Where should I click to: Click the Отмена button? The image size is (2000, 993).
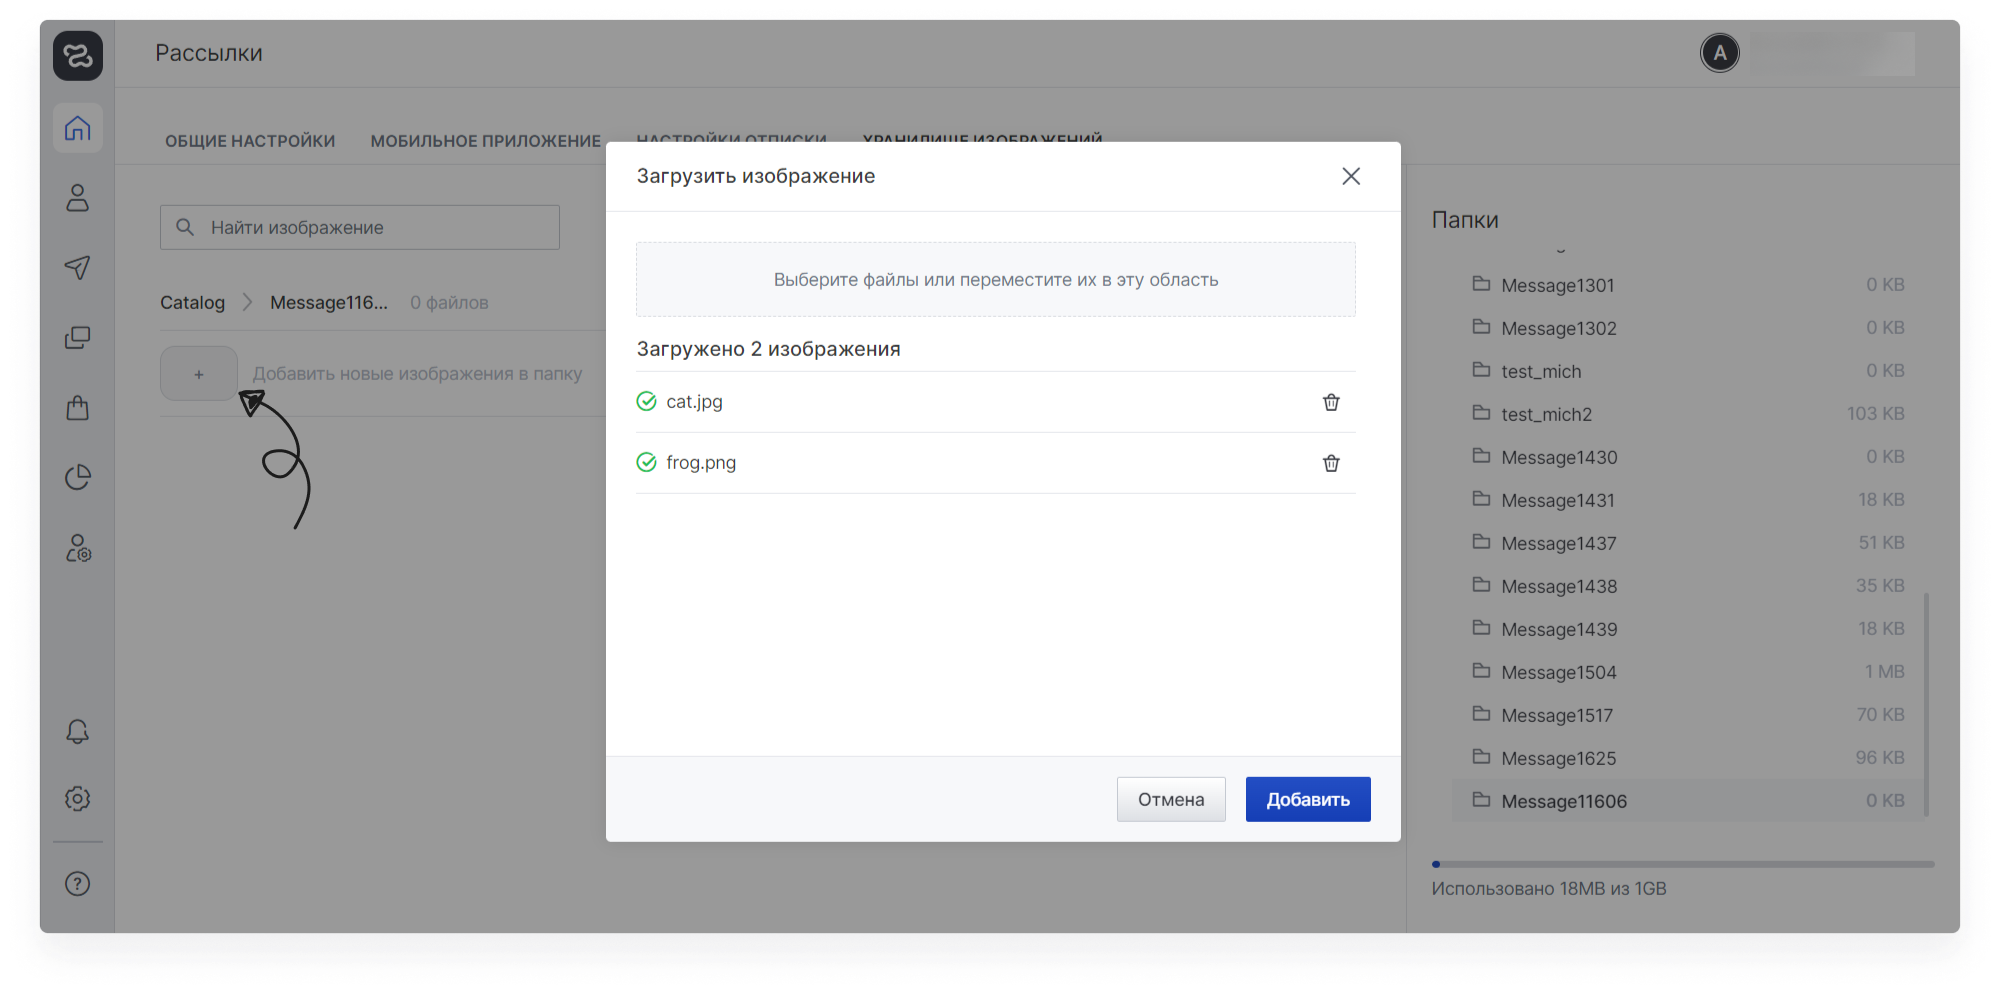[1171, 799]
